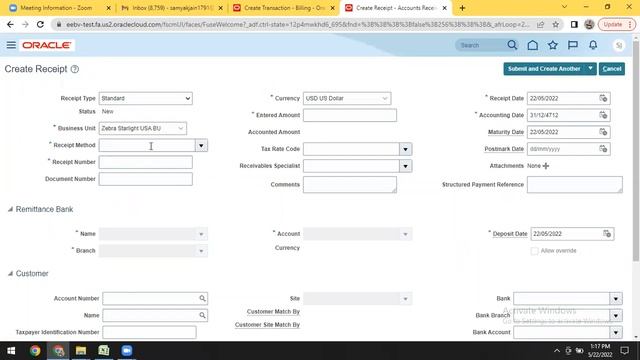The width and height of the screenshot is (640, 360).
Task: Open the Accounting Date calendar picker
Action: [603, 115]
